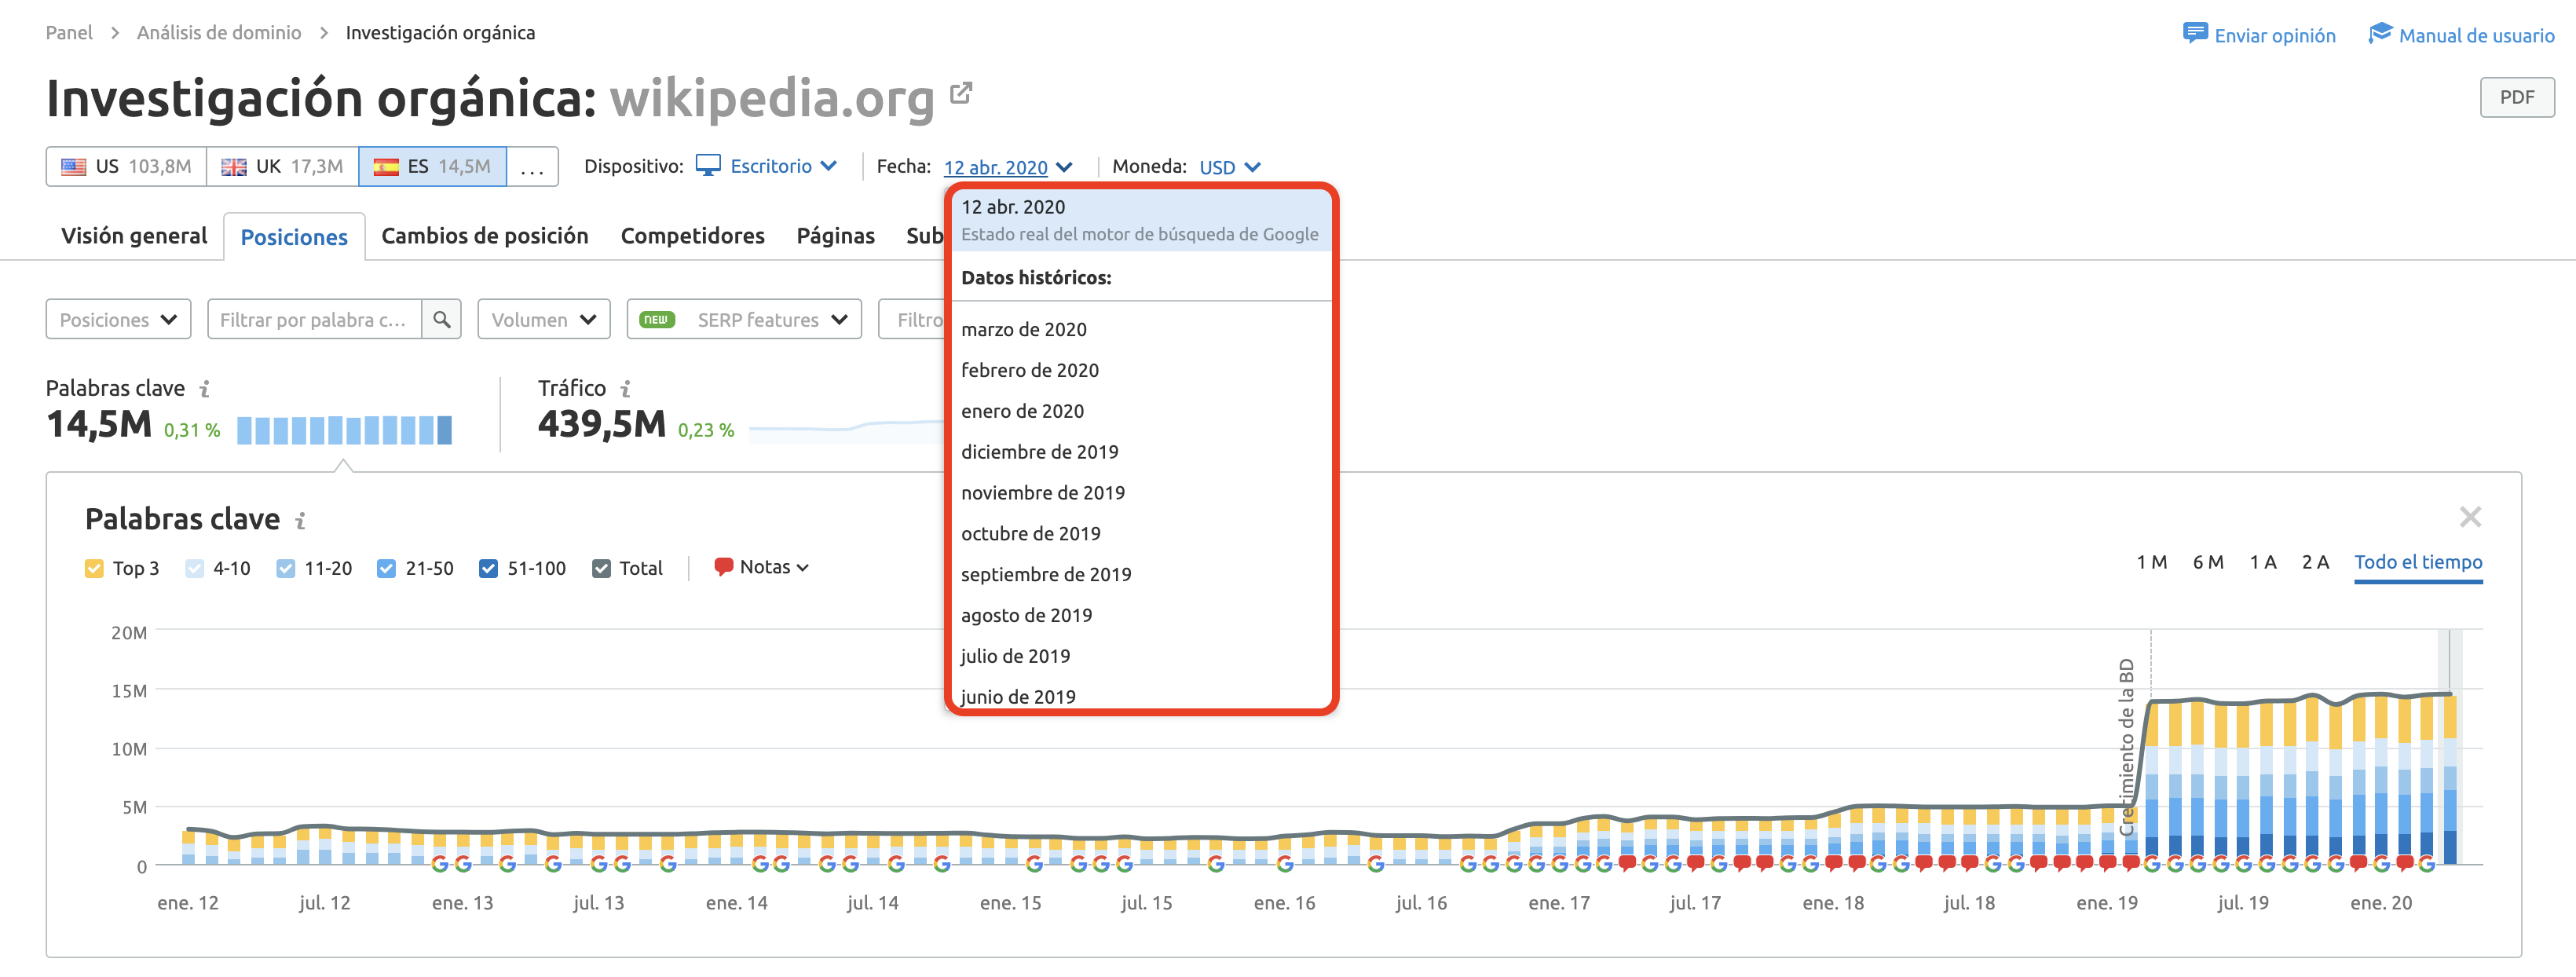Toggle the 51-100 checkbox
This screenshot has height=977, width=2576.
pos(488,568)
